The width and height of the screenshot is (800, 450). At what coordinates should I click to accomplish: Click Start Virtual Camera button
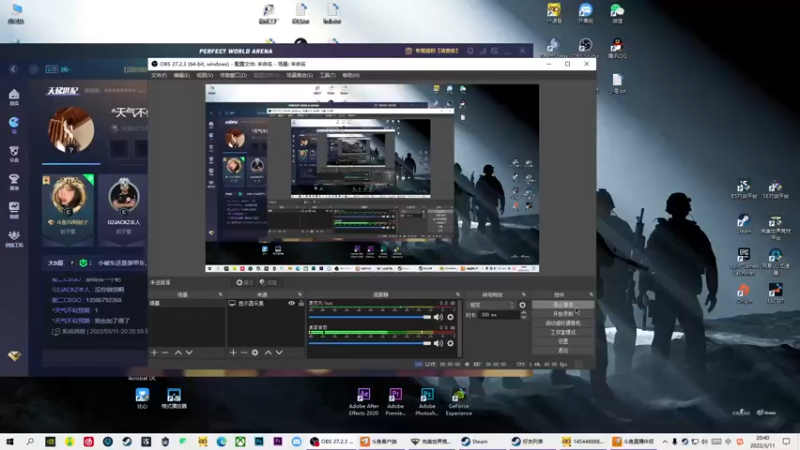(x=563, y=323)
